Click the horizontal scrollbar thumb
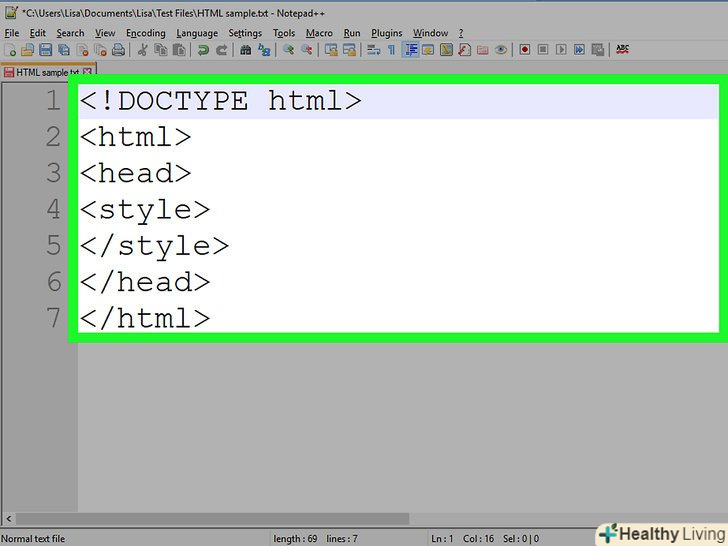 213,518
